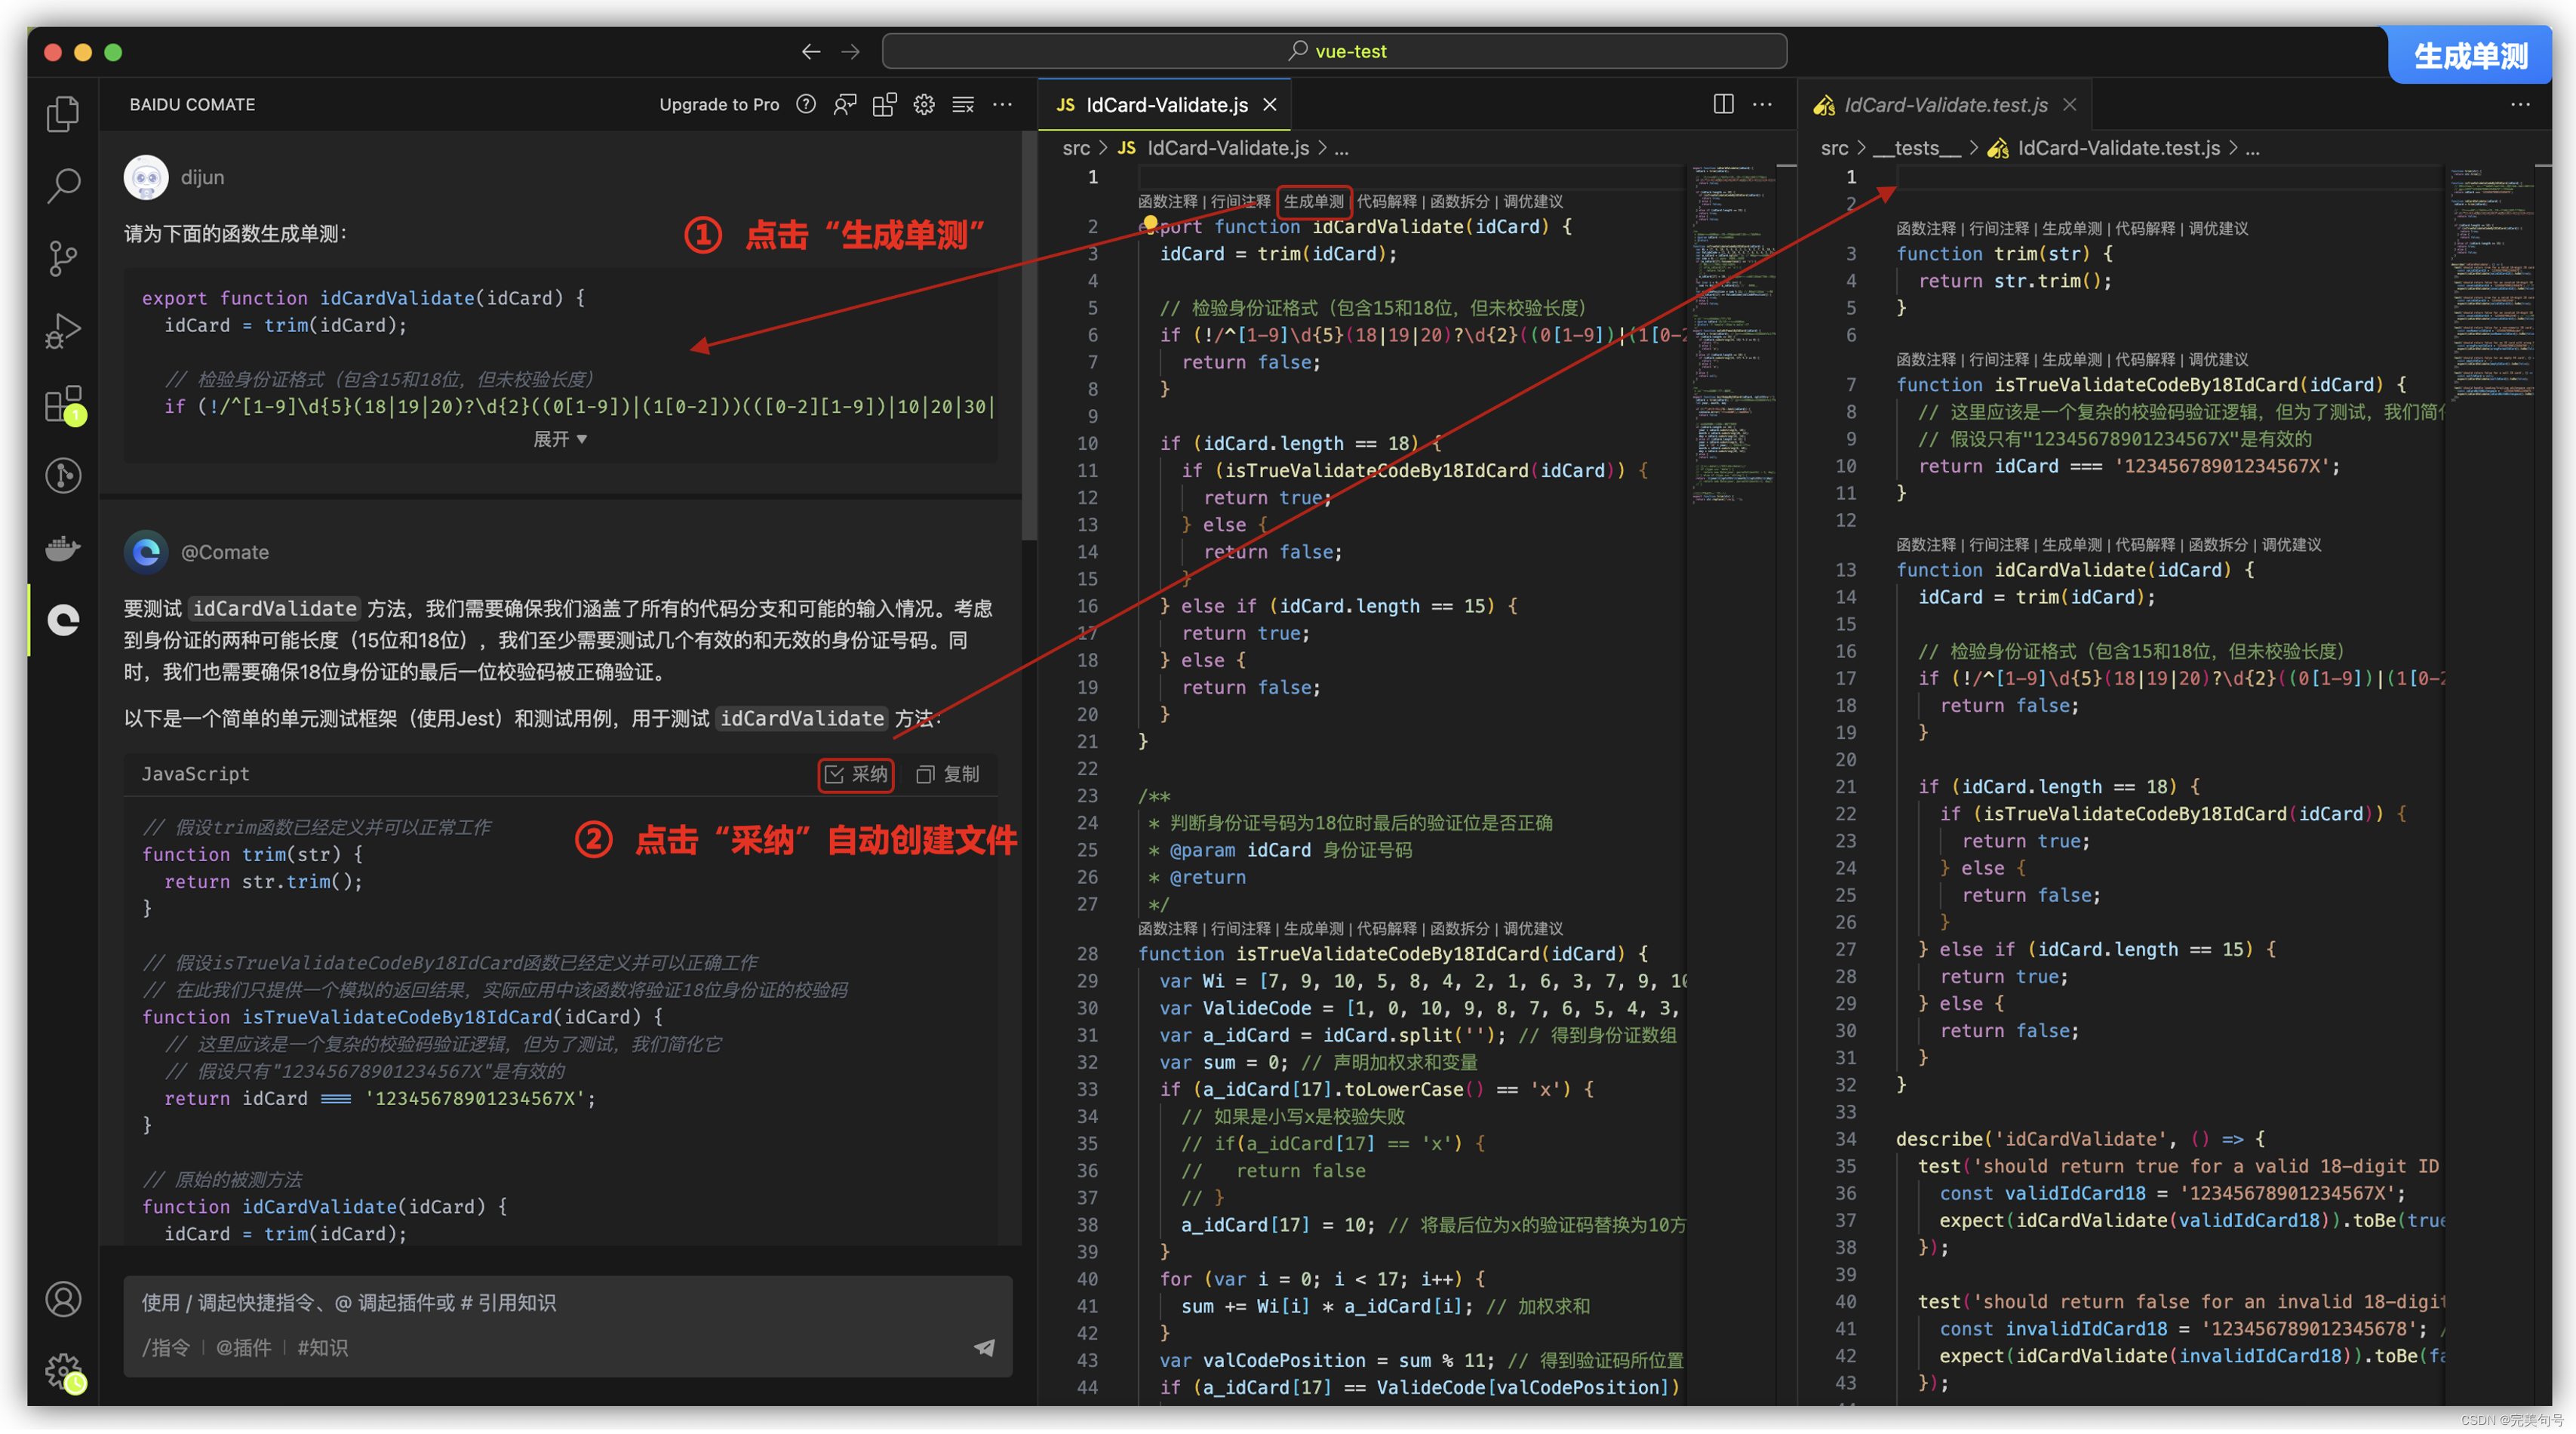Go forward with the navigation right arrow

click(850, 51)
